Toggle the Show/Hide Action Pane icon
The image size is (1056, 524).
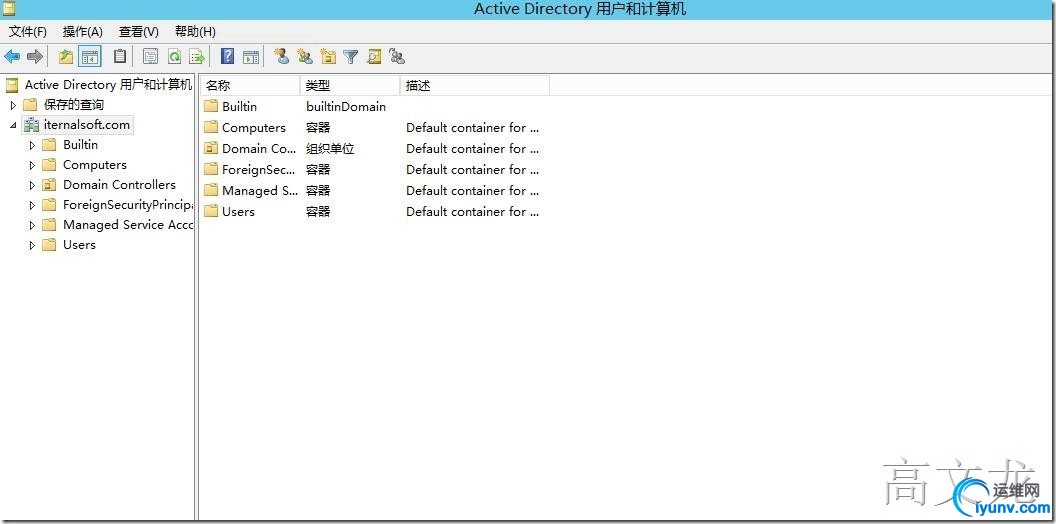click(251, 57)
